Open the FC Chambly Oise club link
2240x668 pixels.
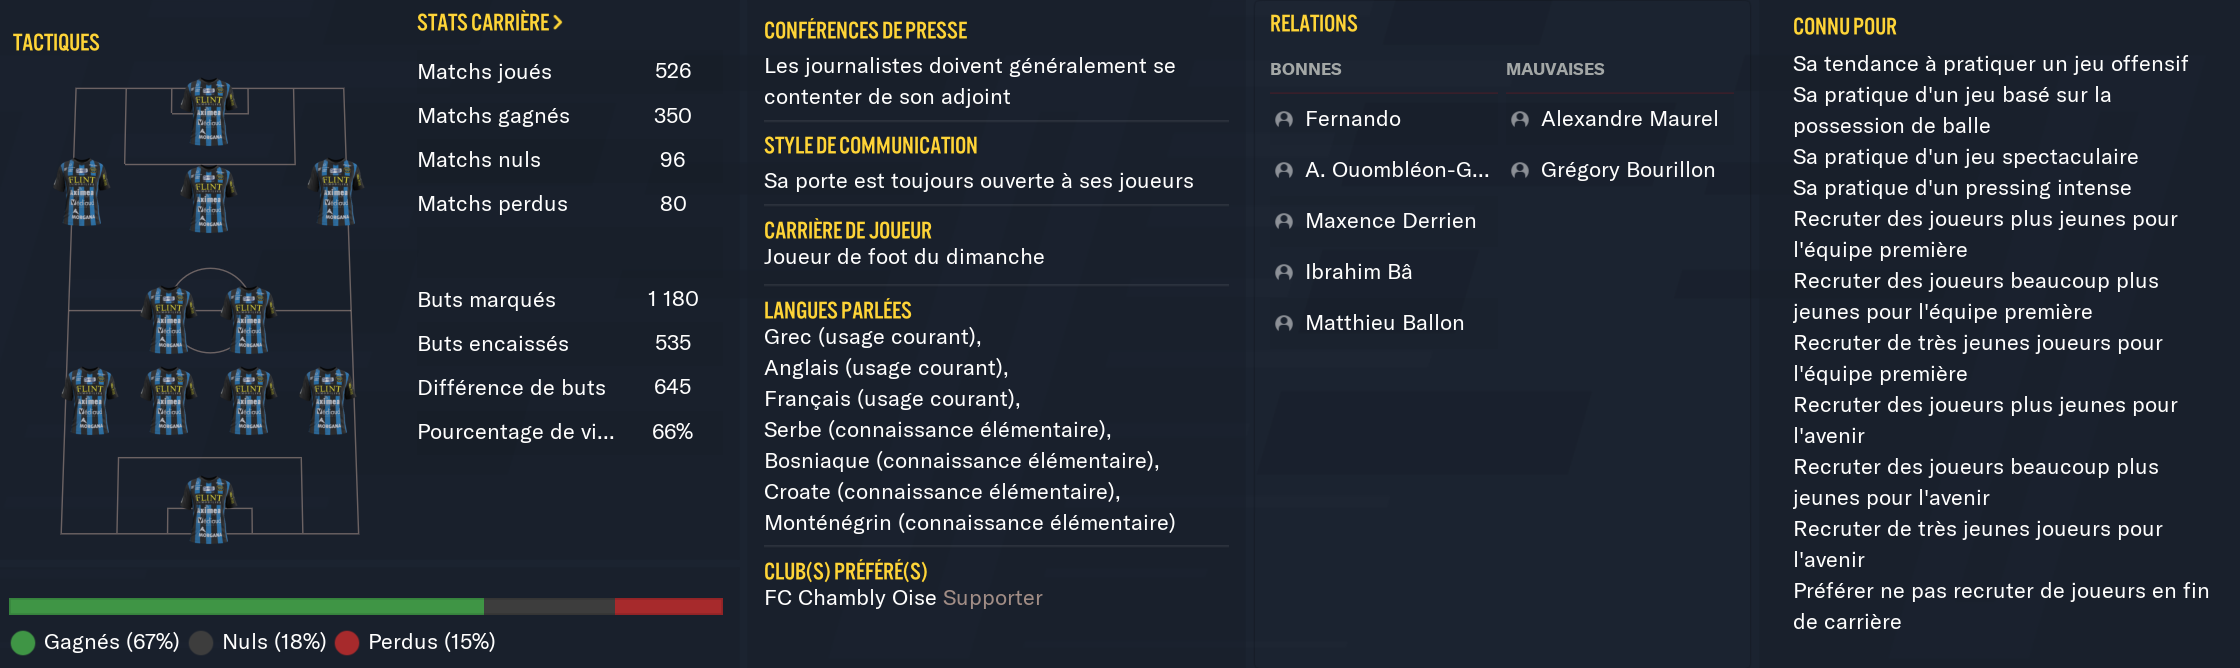point(850,598)
